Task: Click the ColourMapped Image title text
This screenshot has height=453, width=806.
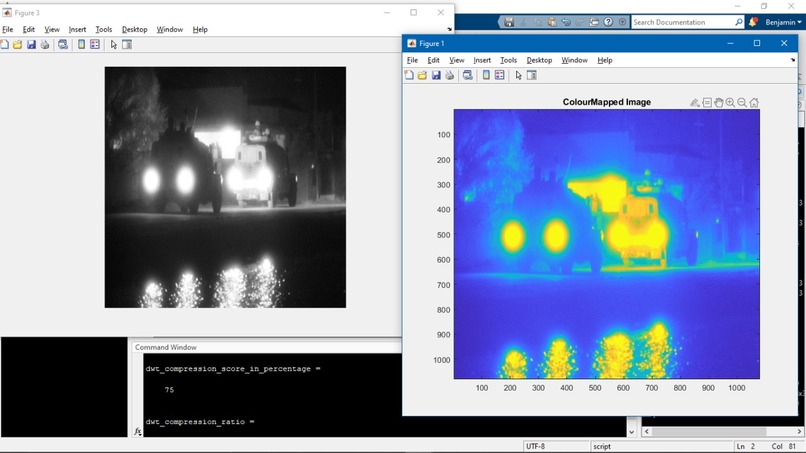Action: click(x=607, y=102)
